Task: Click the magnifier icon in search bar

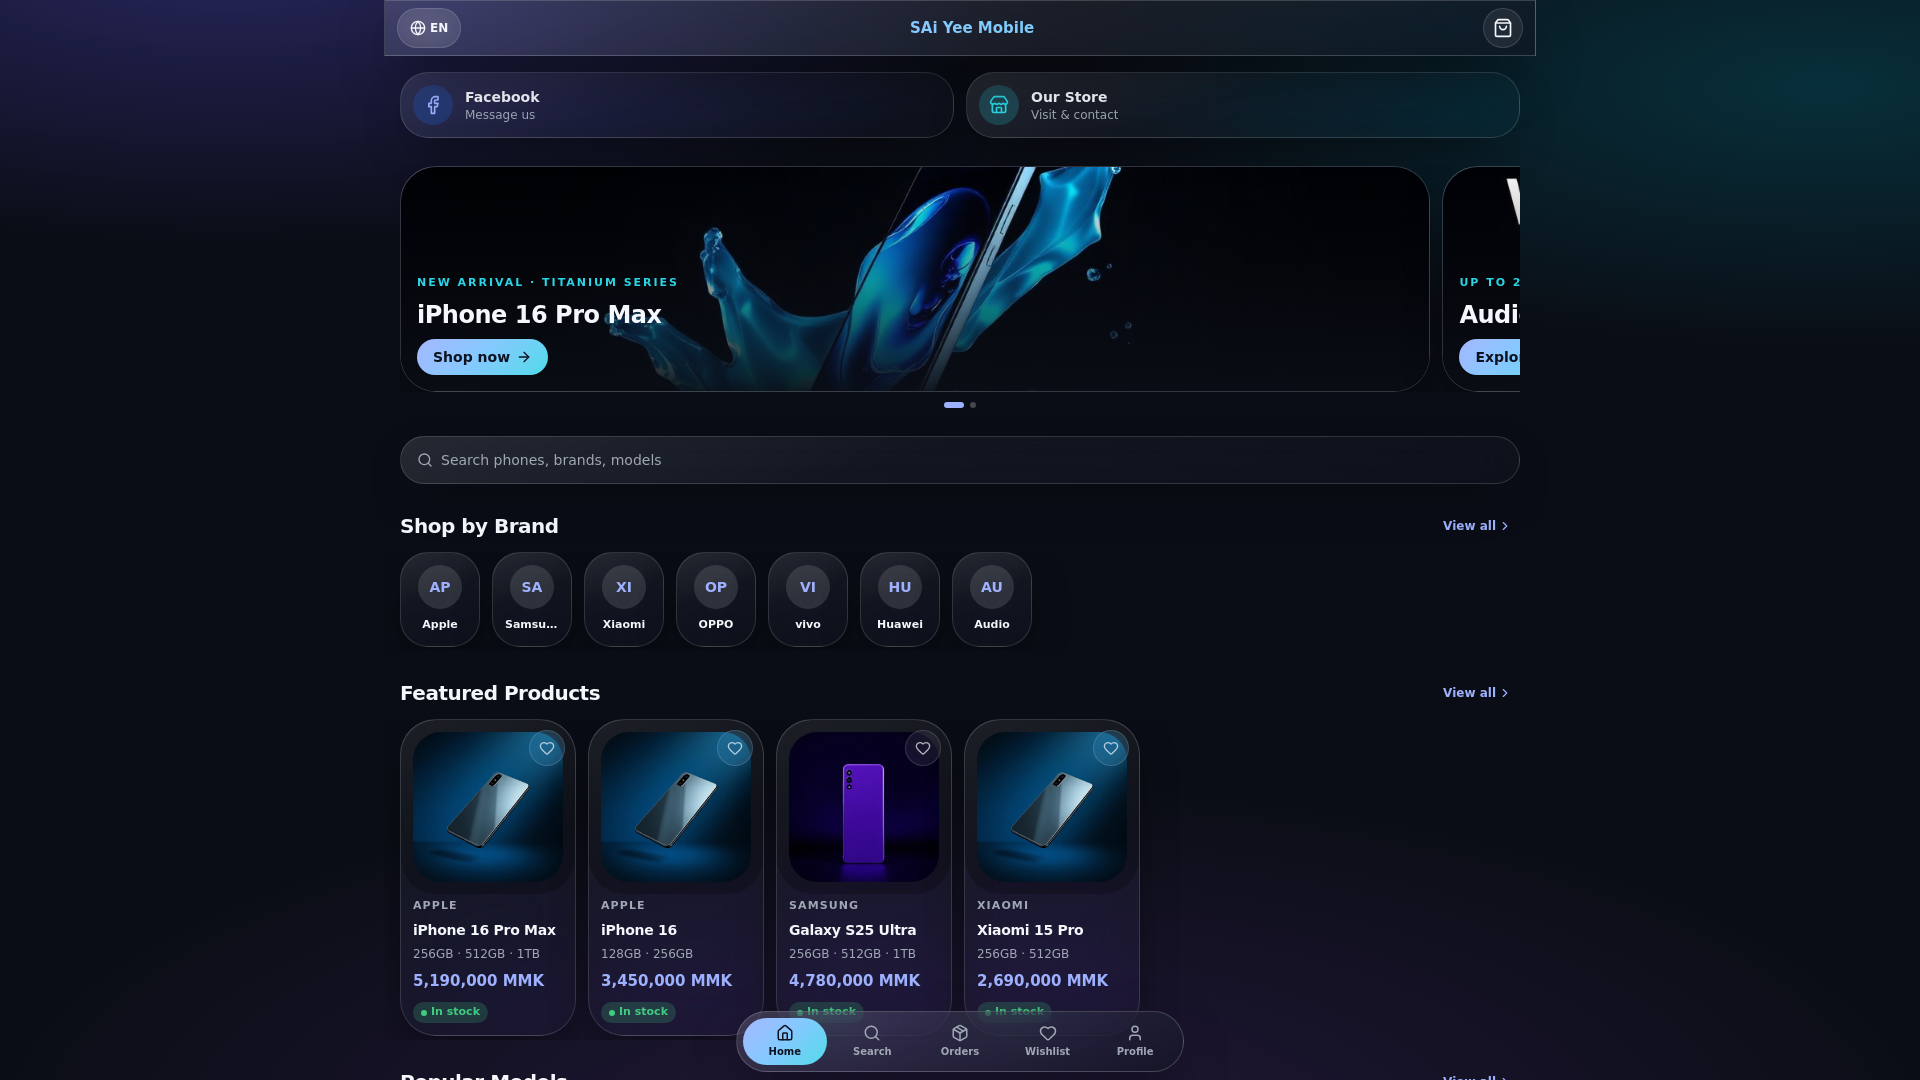Action: point(425,460)
